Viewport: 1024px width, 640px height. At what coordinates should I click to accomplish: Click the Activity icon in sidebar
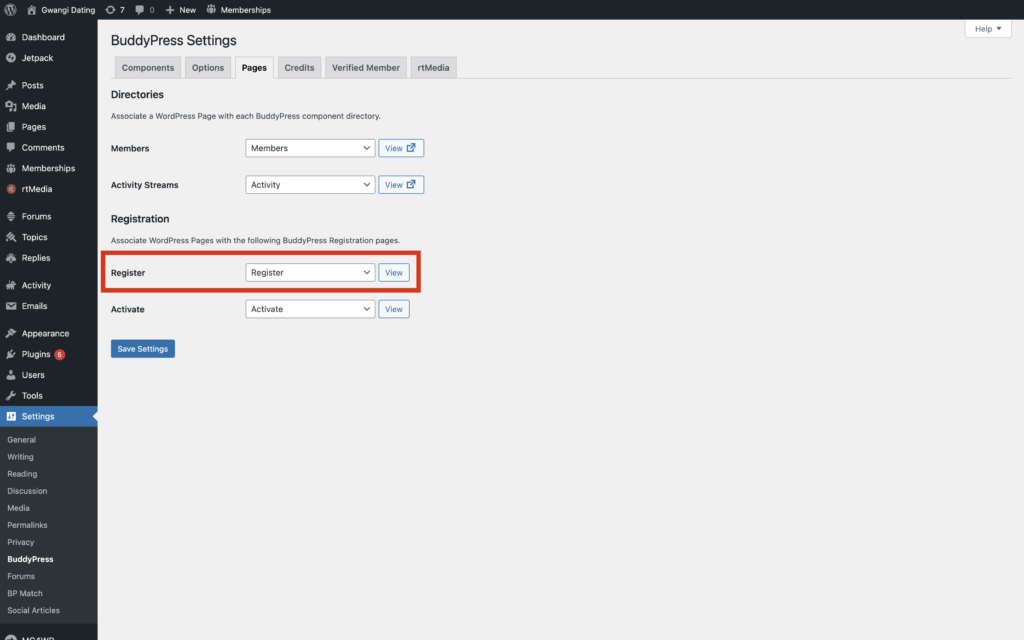click(11, 285)
